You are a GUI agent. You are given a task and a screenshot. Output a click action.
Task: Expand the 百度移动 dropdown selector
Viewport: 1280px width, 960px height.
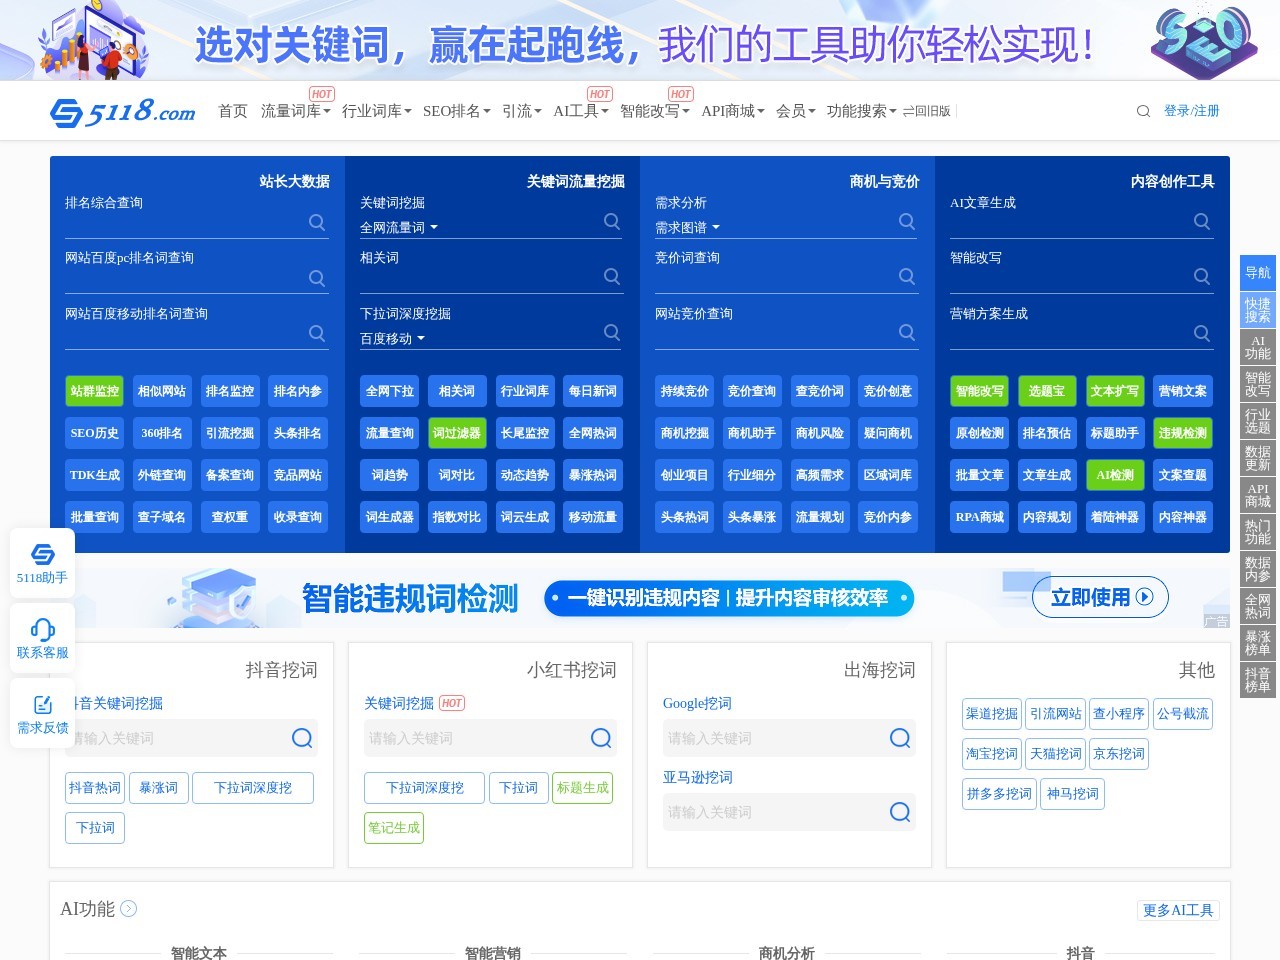392,339
